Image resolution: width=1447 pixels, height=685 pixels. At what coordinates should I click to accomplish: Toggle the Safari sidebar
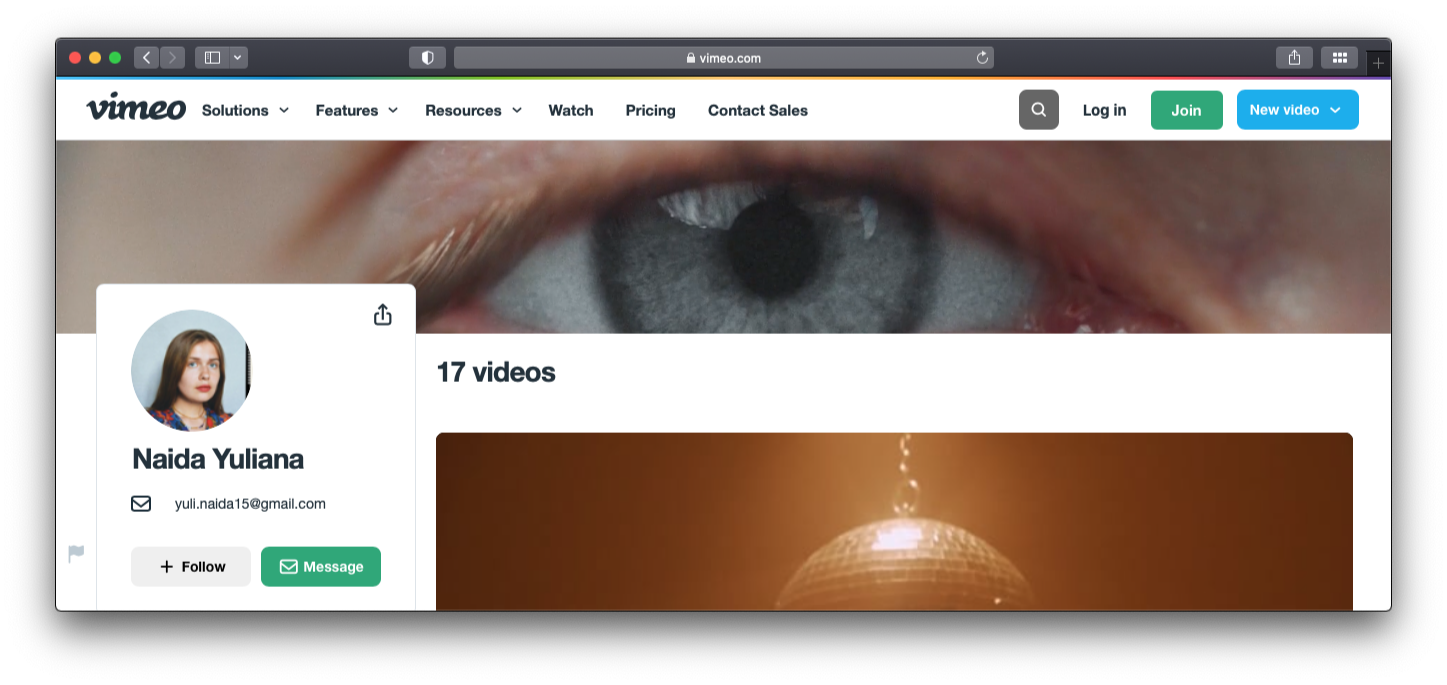[212, 58]
